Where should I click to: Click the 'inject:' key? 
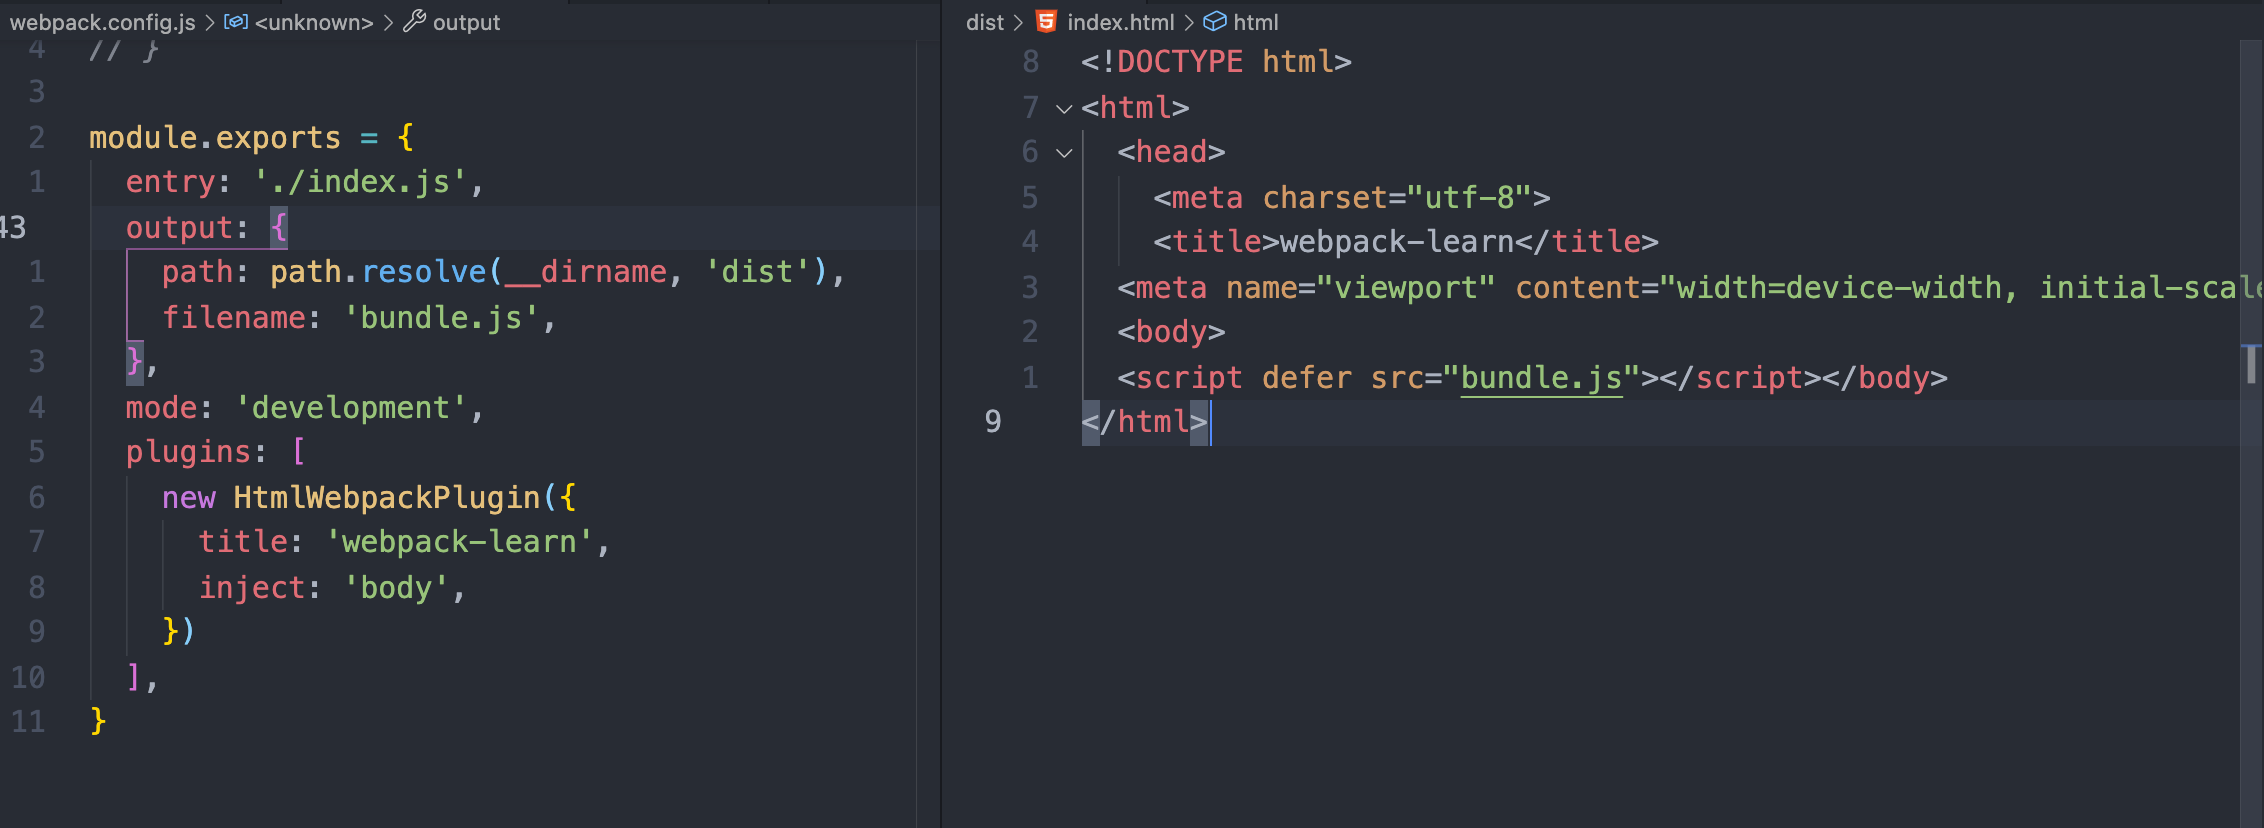(x=260, y=588)
